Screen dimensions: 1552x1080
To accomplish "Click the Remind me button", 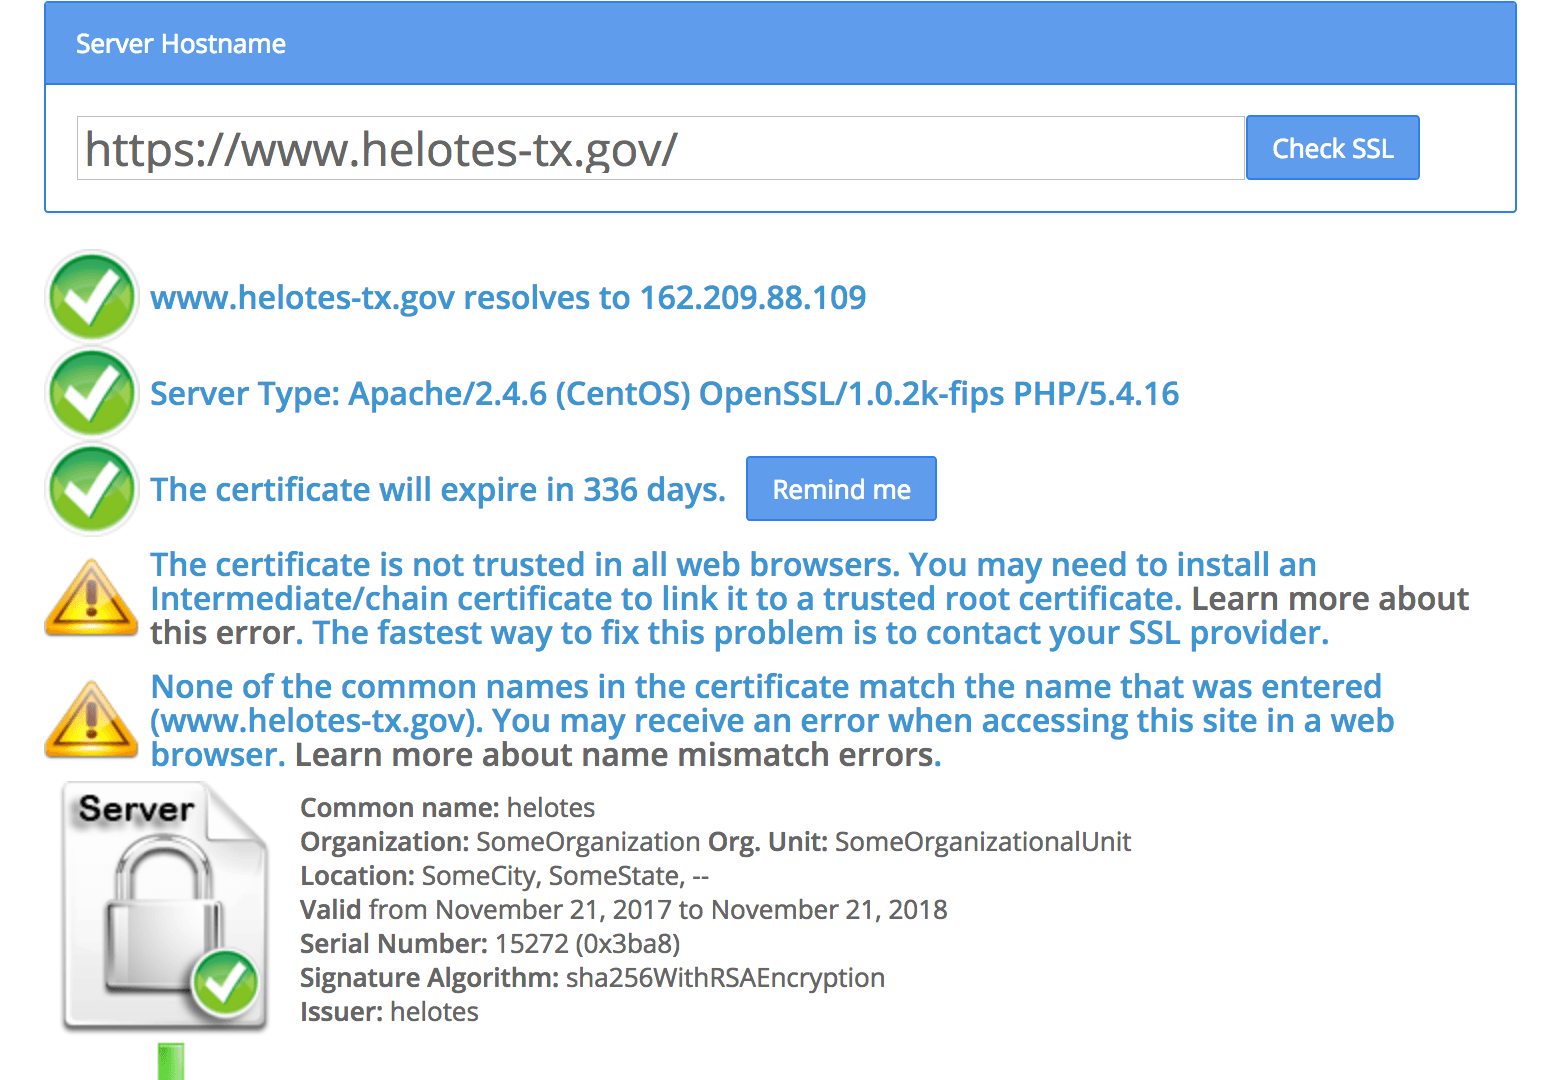I will click(x=841, y=489).
